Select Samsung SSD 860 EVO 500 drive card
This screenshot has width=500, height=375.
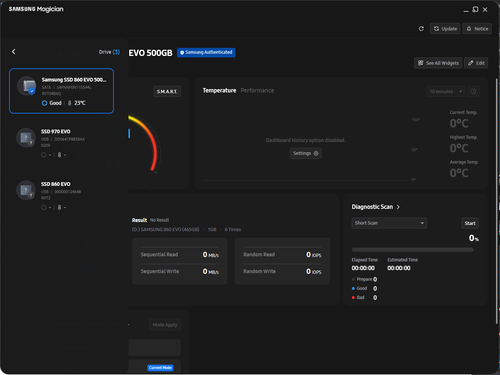click(x=61, y=91)
